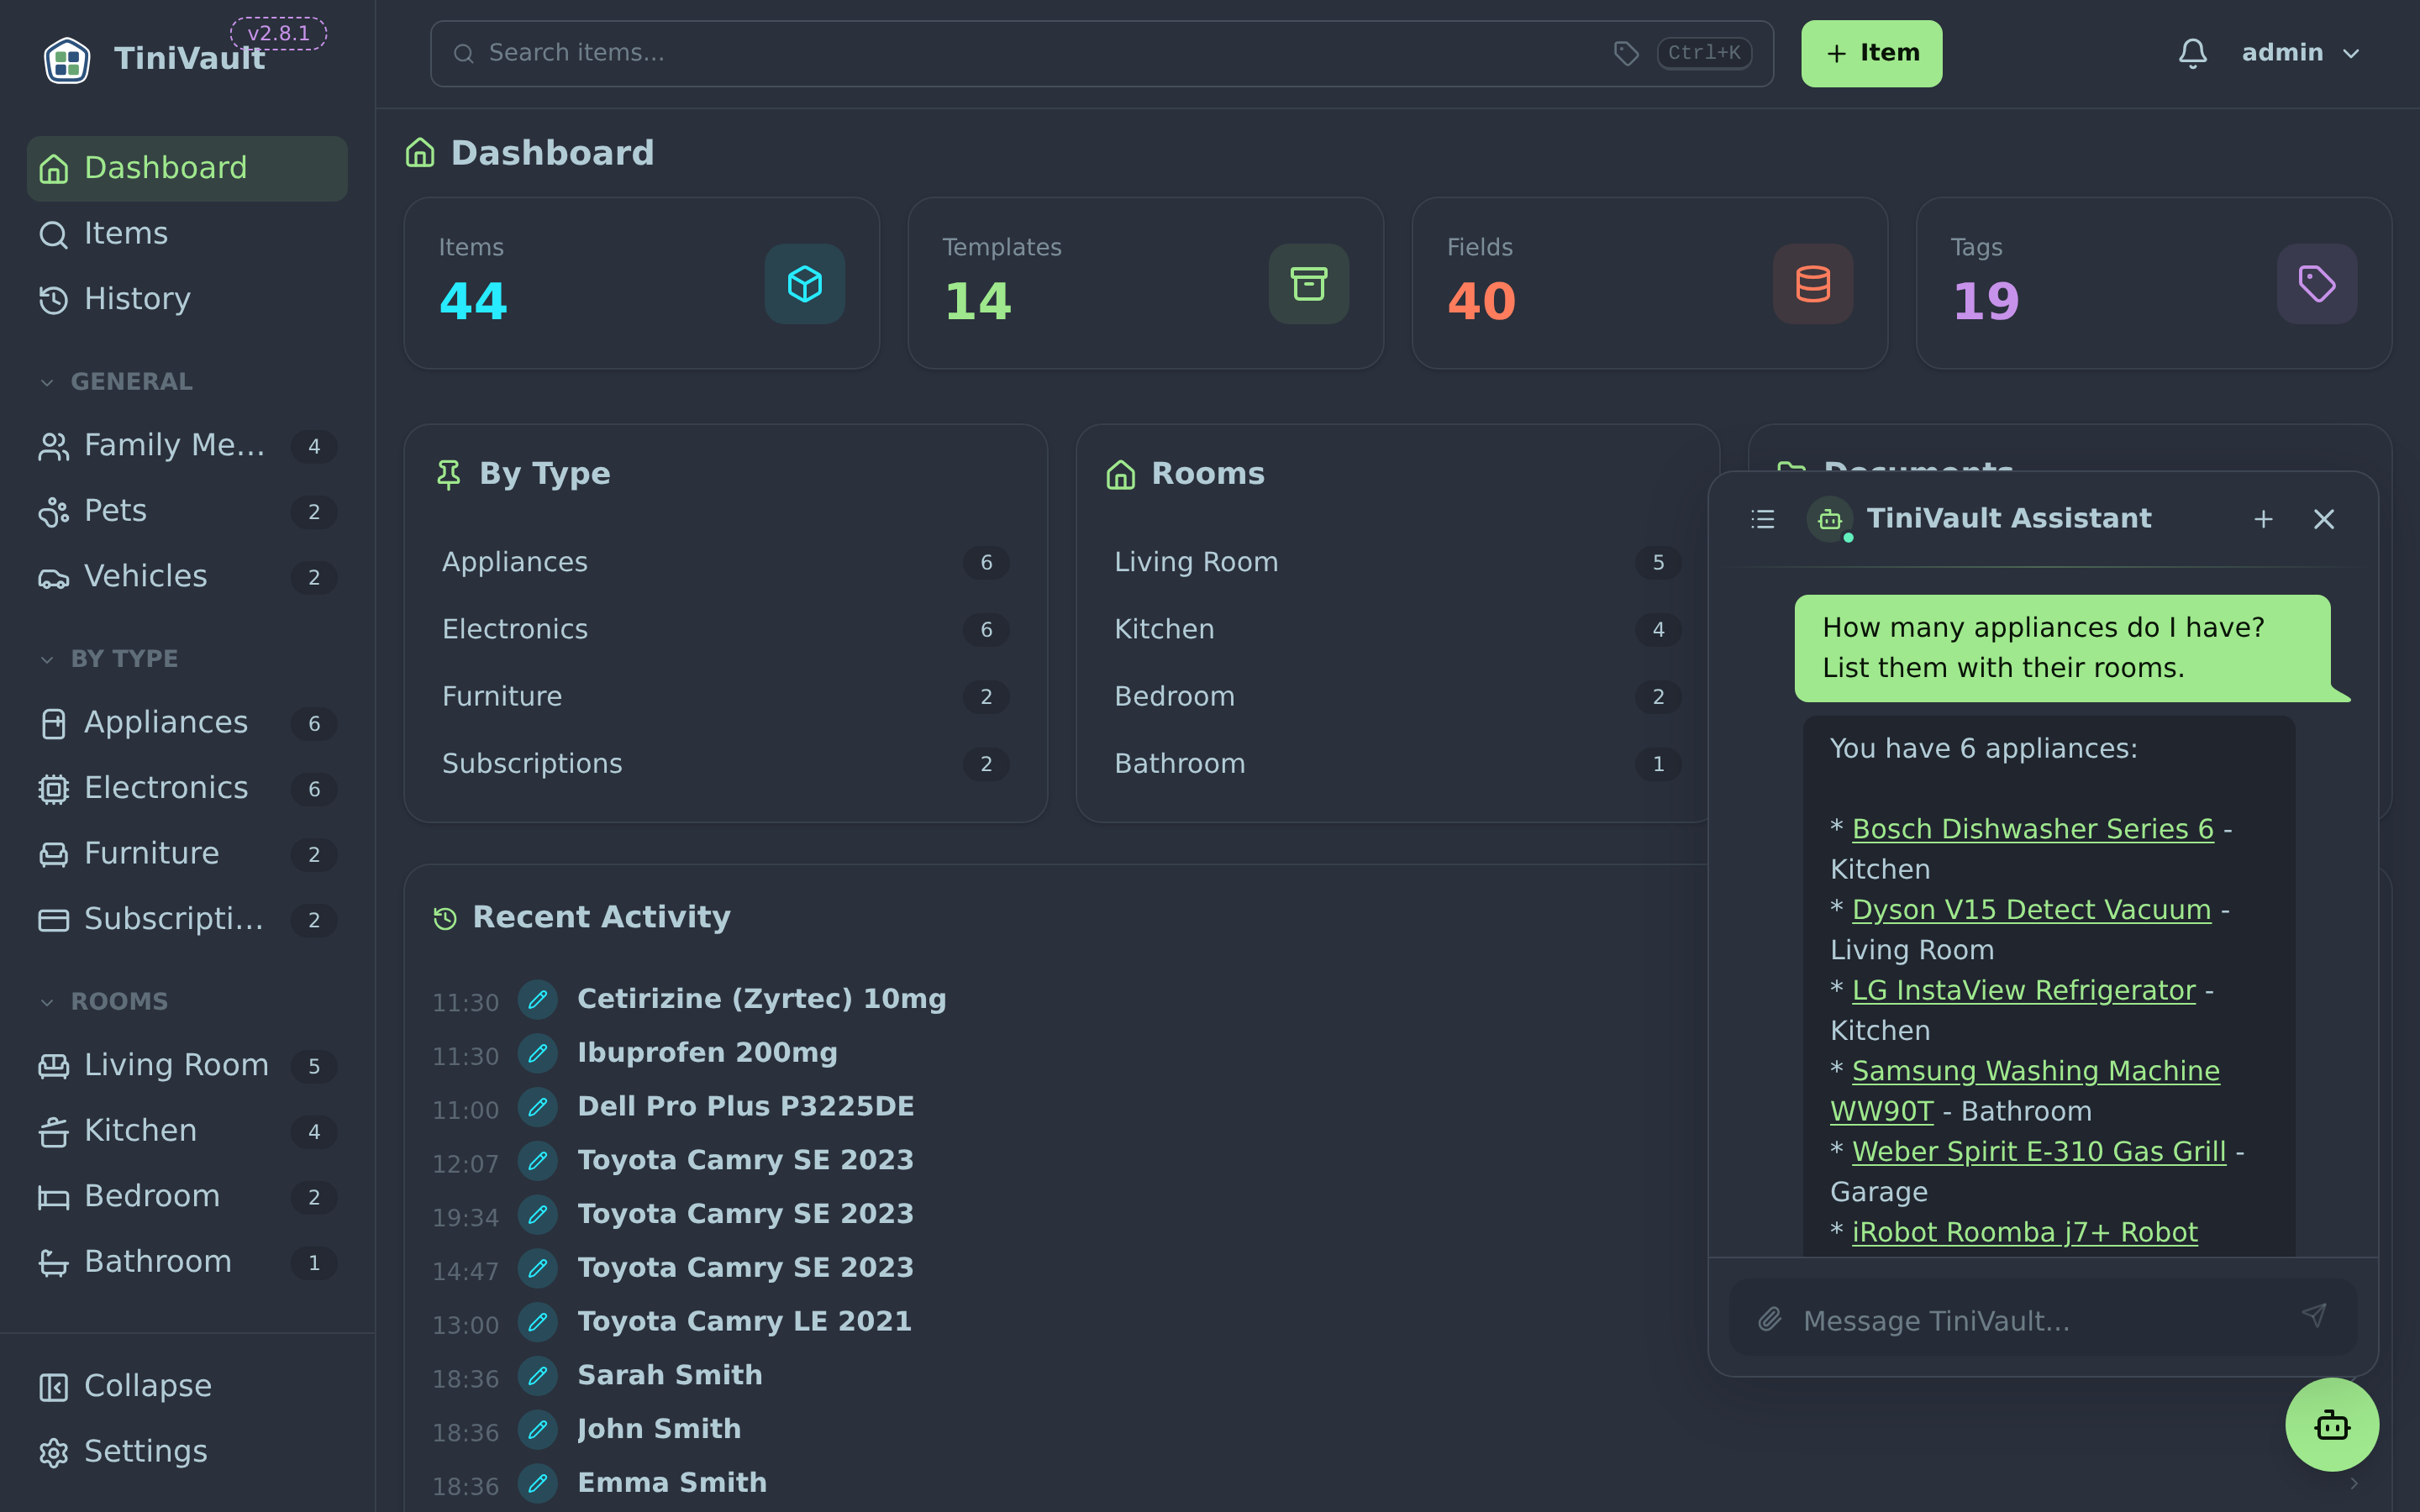Collapse the ROOMS sidebar section

tap(103, 1002)
